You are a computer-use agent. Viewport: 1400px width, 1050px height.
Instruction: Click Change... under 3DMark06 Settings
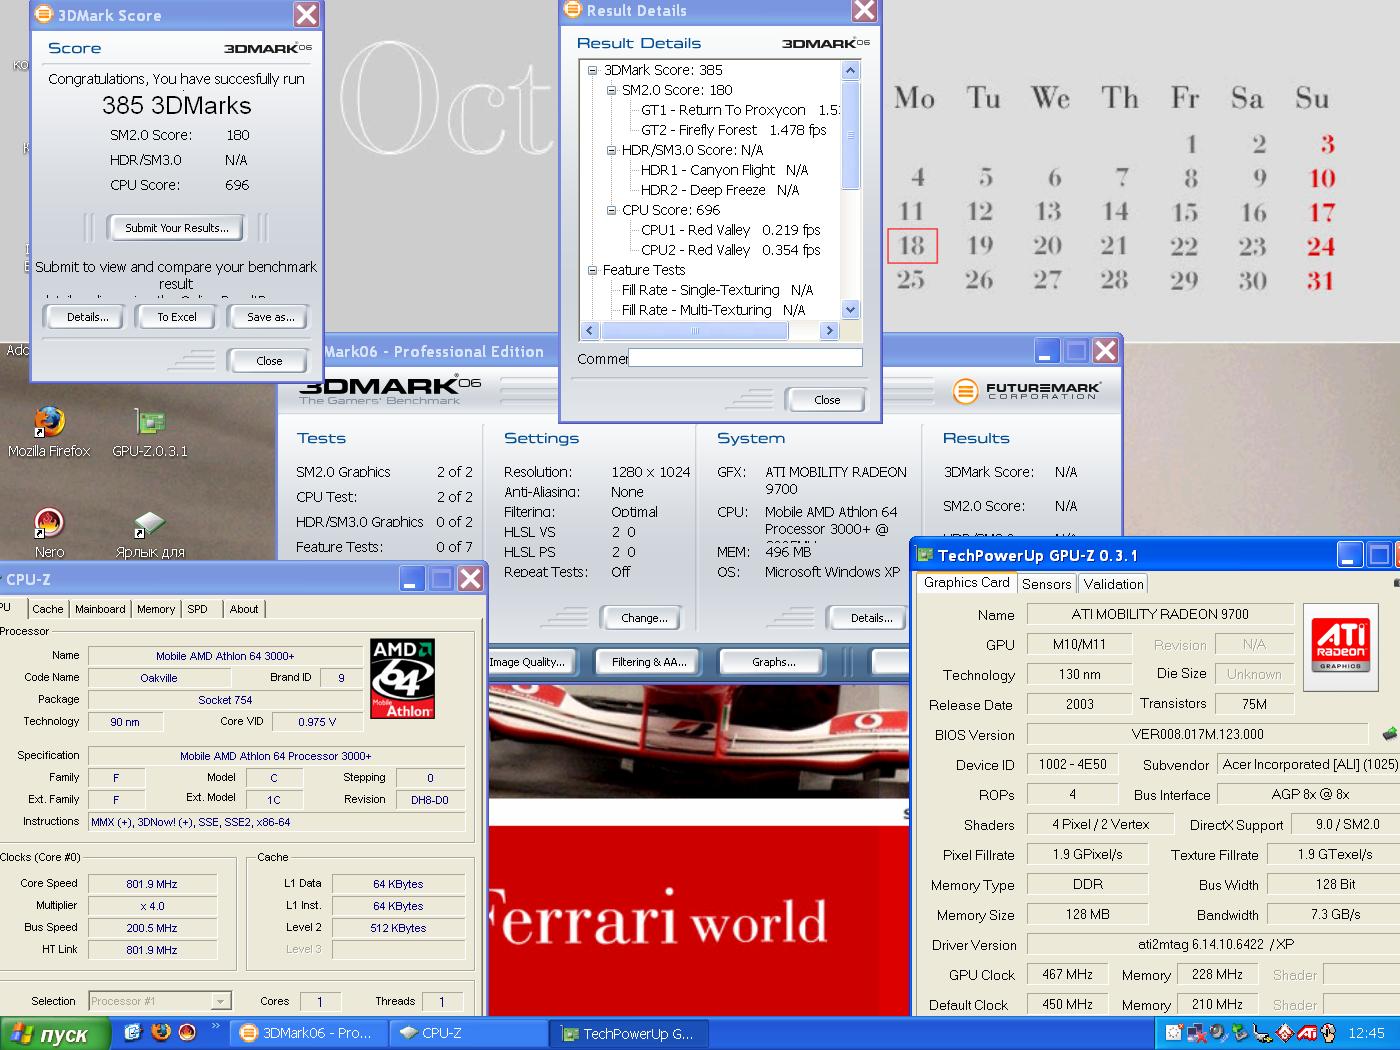pyautogui.click(x=644, y=618)
